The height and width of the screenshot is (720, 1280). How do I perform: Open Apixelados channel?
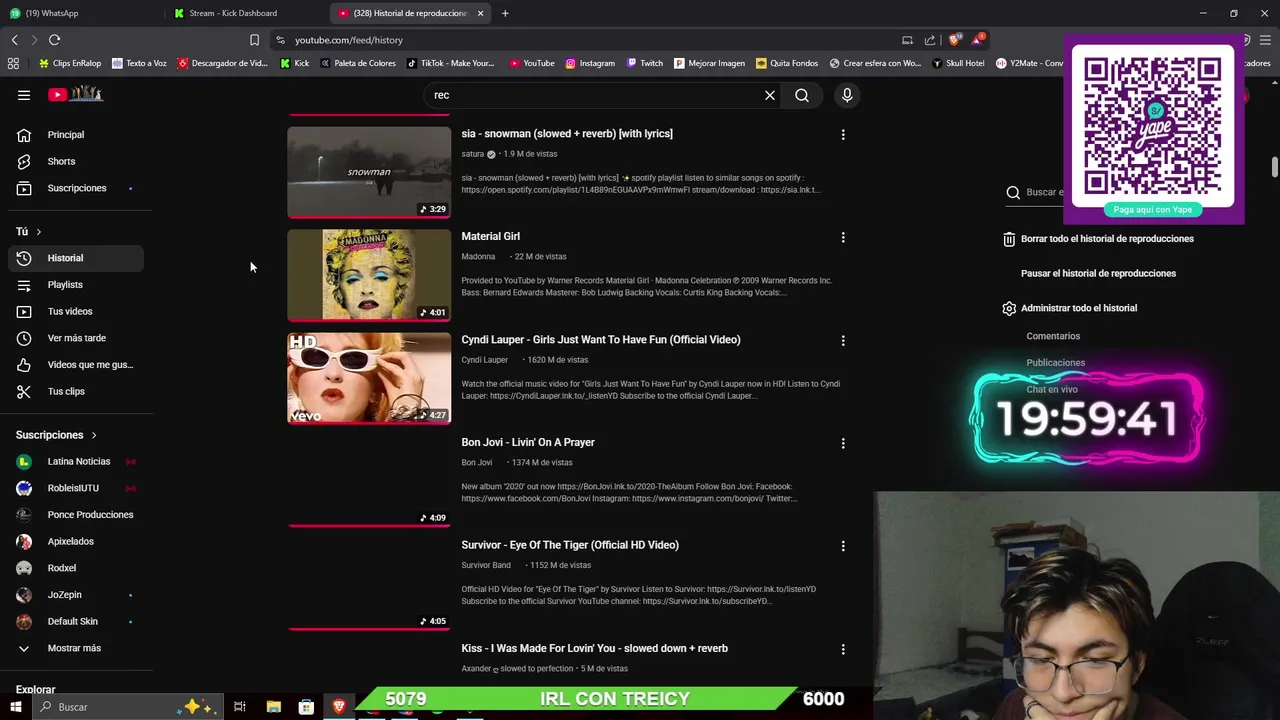77,541
